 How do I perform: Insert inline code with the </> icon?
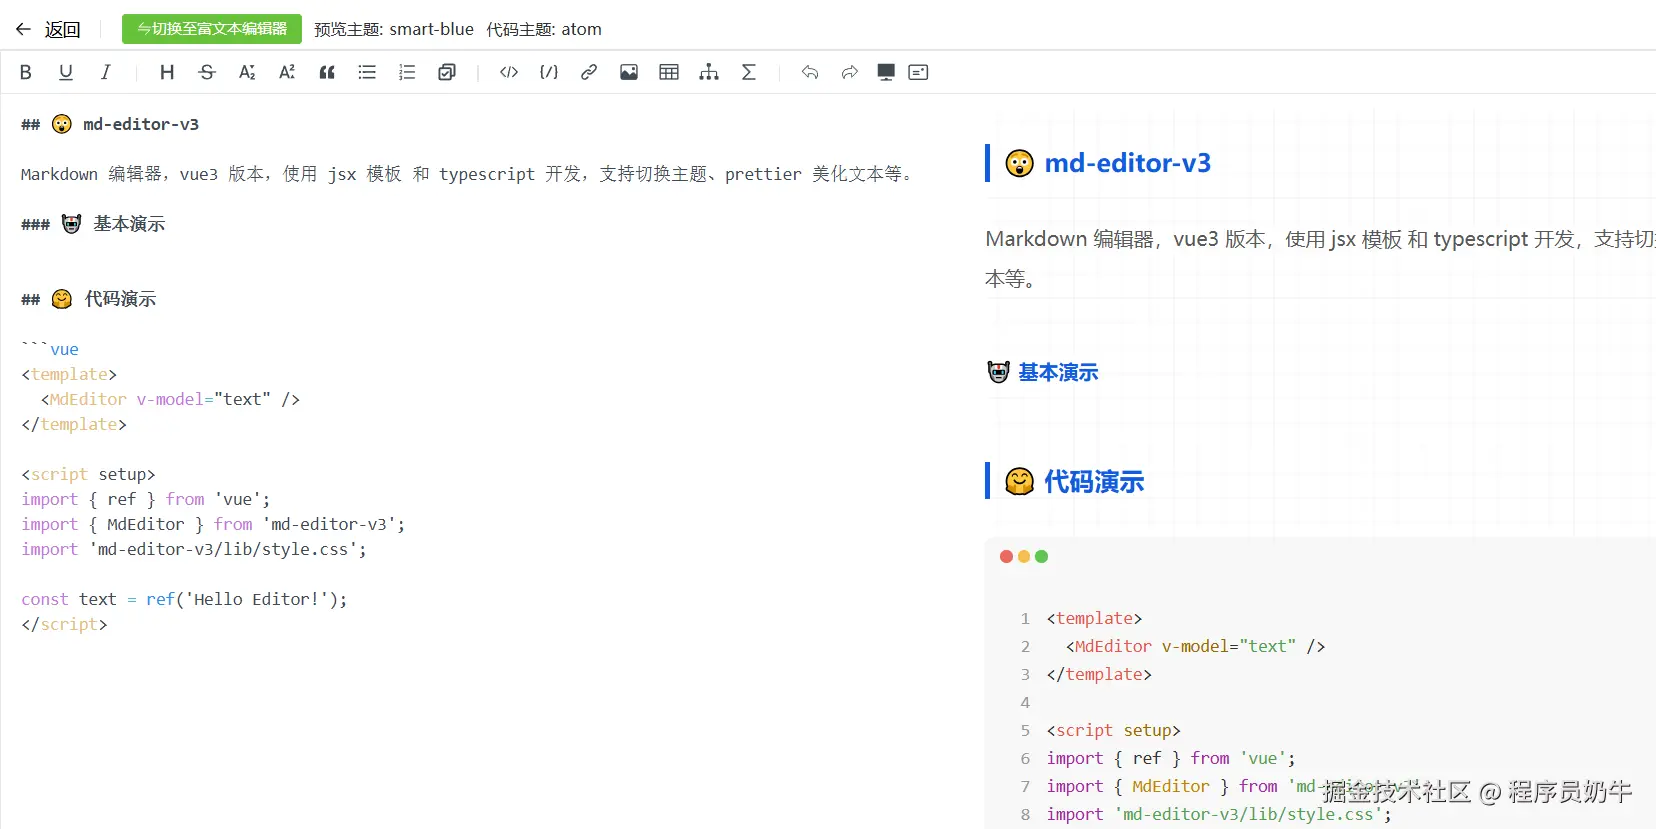pyautogui.click(x=509, y=72)
